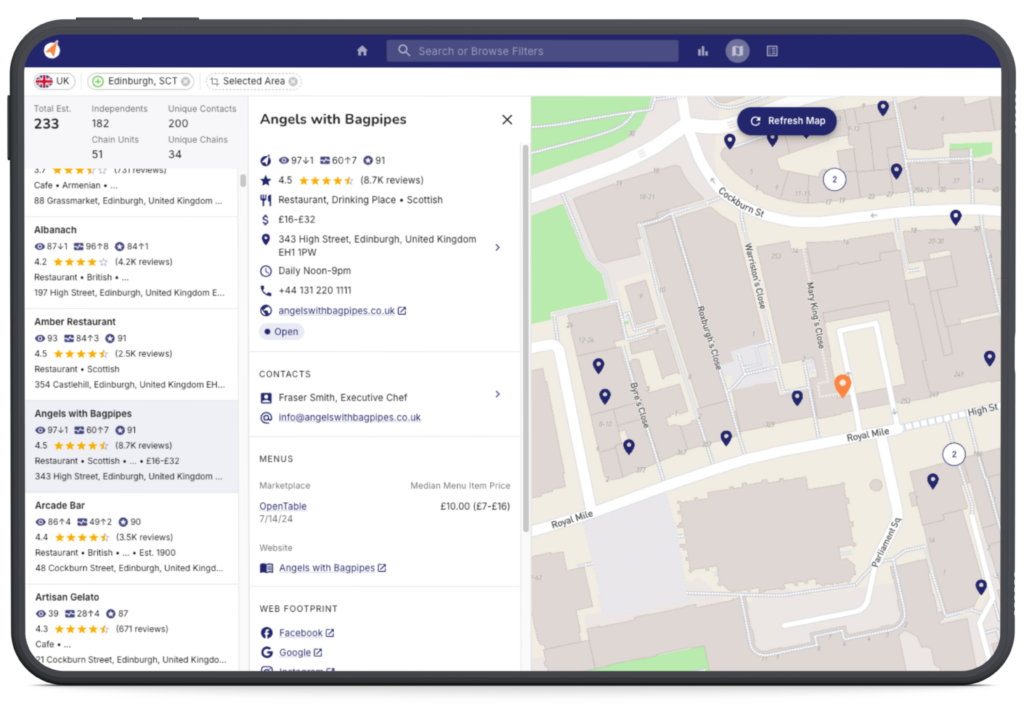Click the Home icon in top bar
The width and height of the screenshot is (1024, 723).
pos(362,51)
